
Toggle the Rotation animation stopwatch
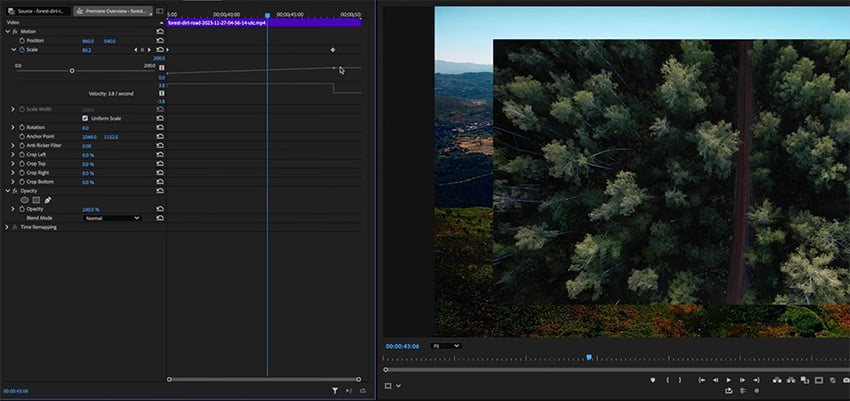point(22,128)
